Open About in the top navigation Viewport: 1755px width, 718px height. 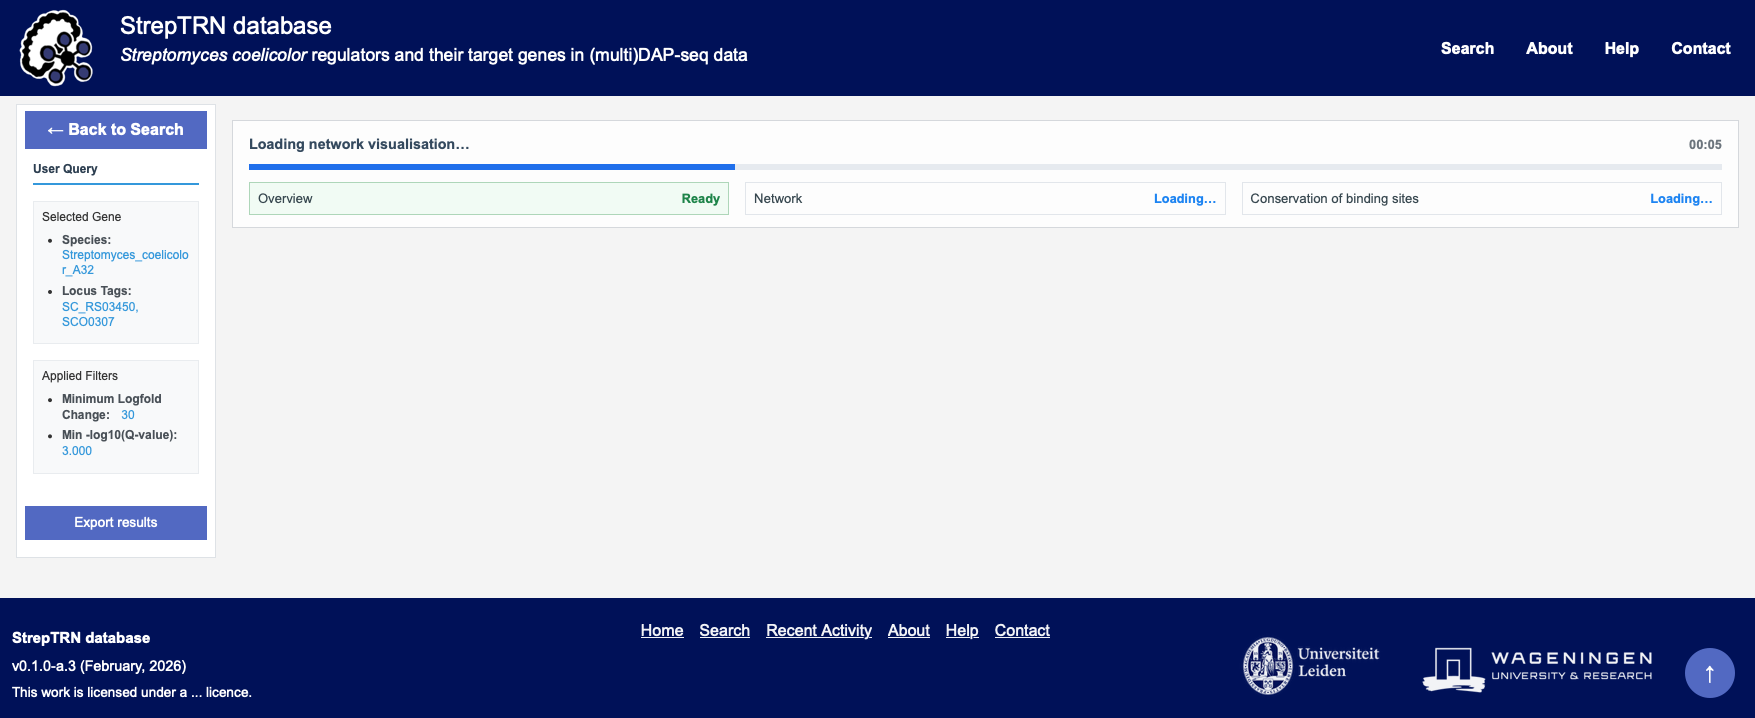[x=1549, y=48]
